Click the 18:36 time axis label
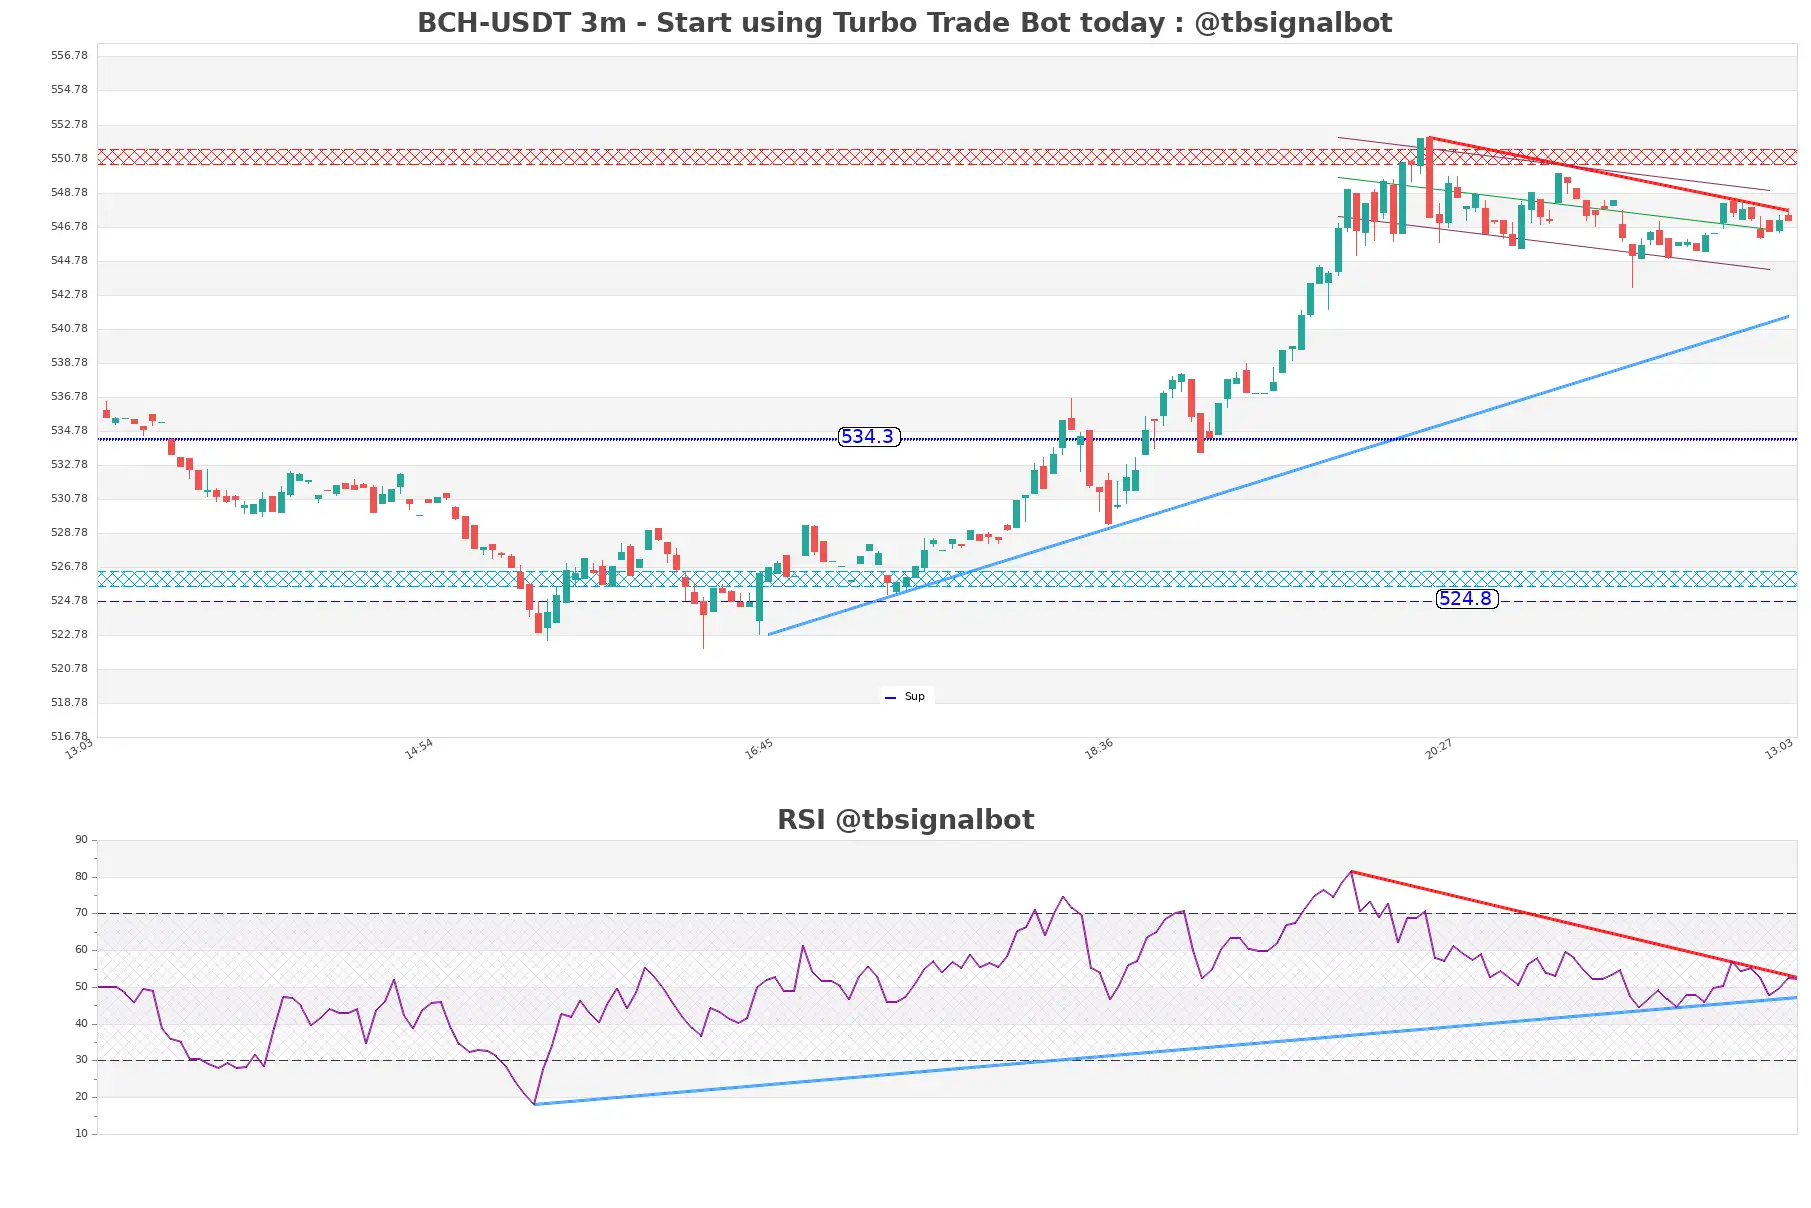This screenshot has height=1208, width=1811. point(1099,749)
